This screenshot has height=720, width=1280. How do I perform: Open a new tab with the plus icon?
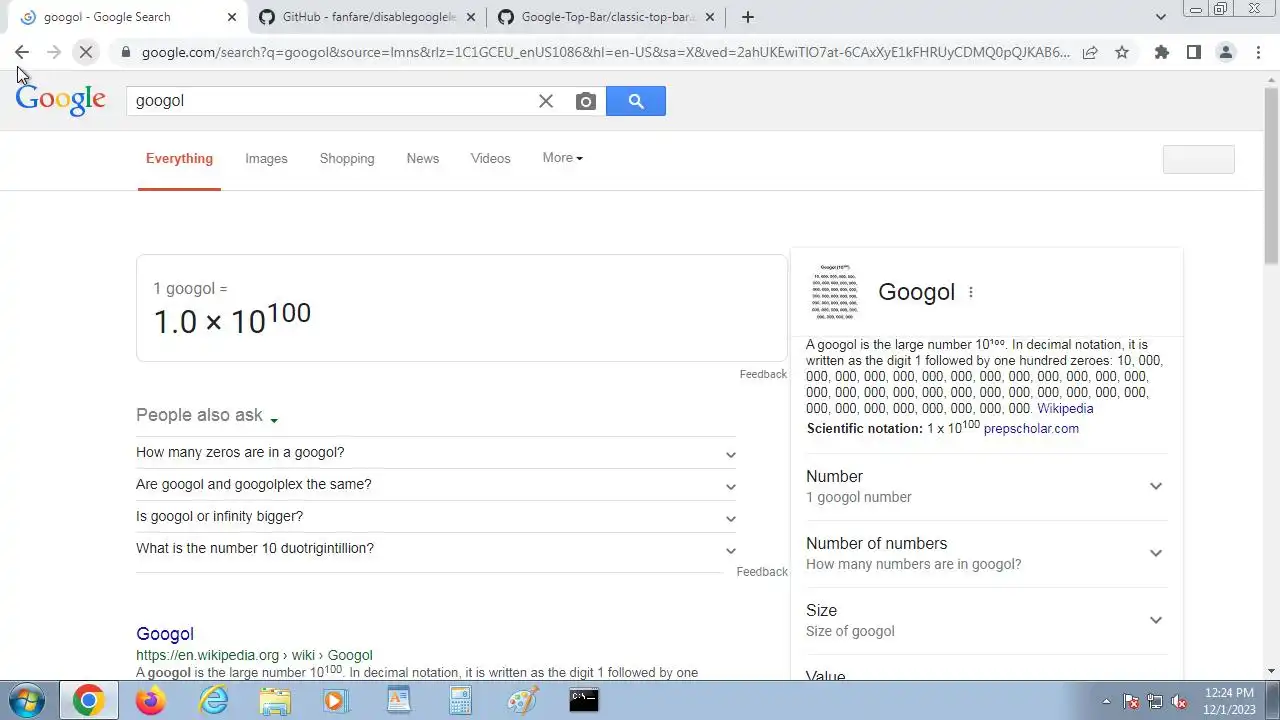click(x=748, y=17)
